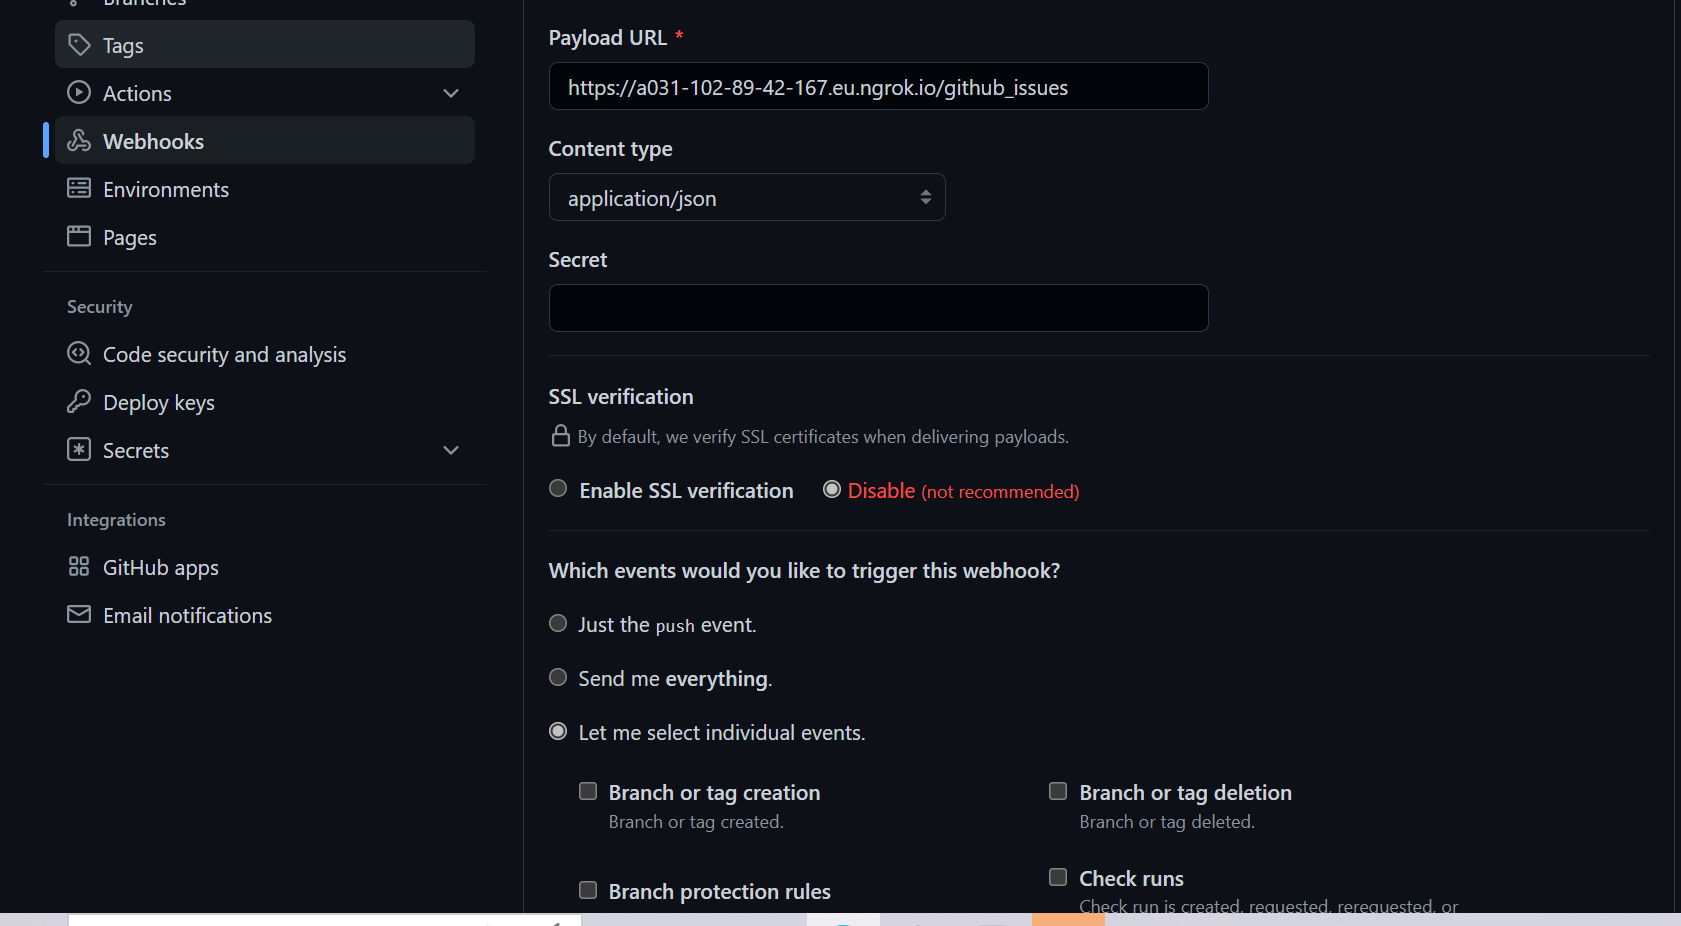
Task: Open the Webhooks section via its icon
Action: pos(78,140)
